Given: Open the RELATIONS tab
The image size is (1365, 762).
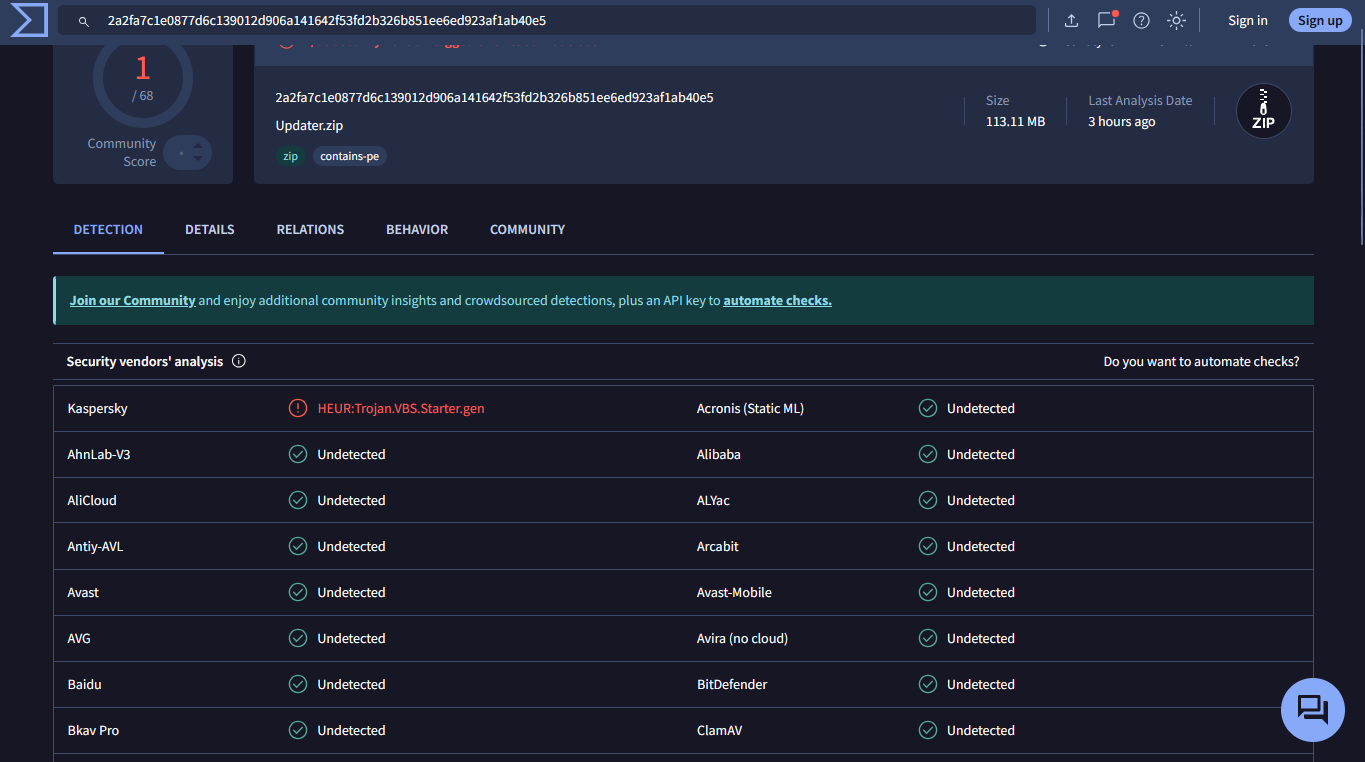Looking at the screenshot, I should click(310, 230).
